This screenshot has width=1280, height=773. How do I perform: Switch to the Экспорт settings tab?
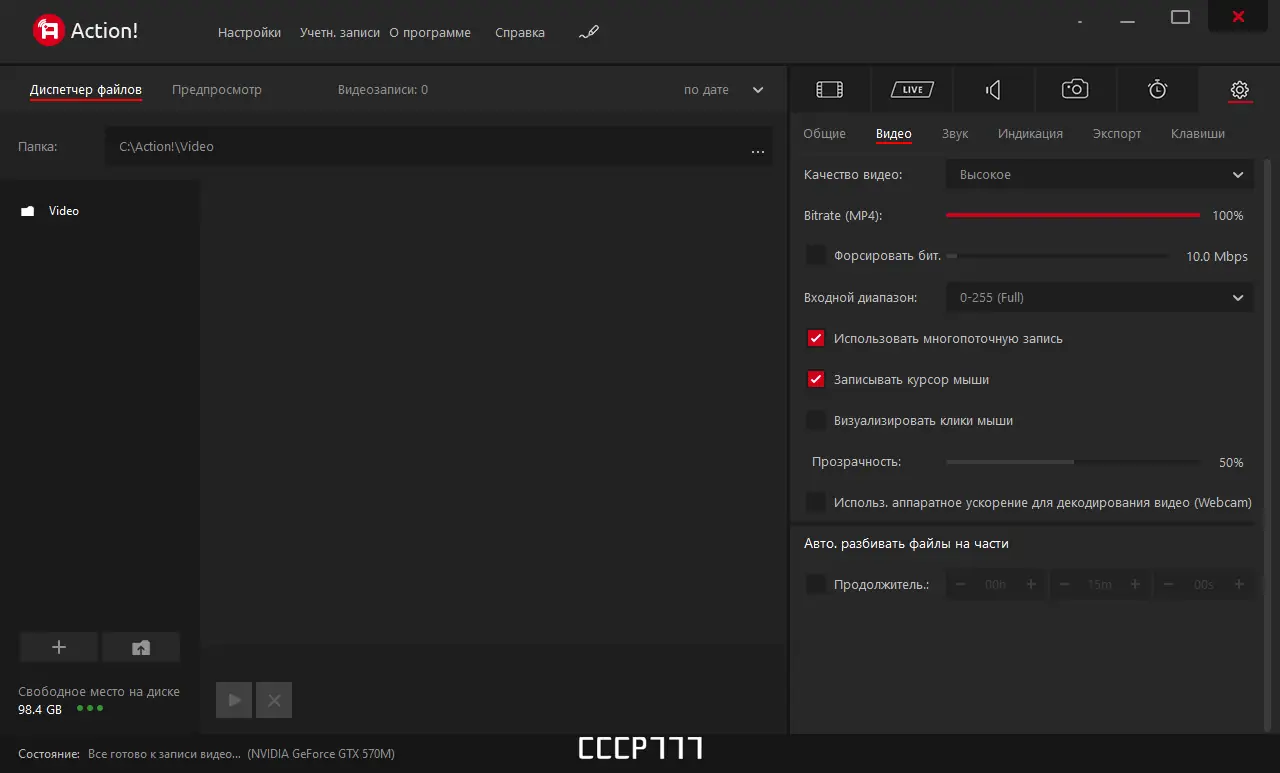pos(1117,133)
